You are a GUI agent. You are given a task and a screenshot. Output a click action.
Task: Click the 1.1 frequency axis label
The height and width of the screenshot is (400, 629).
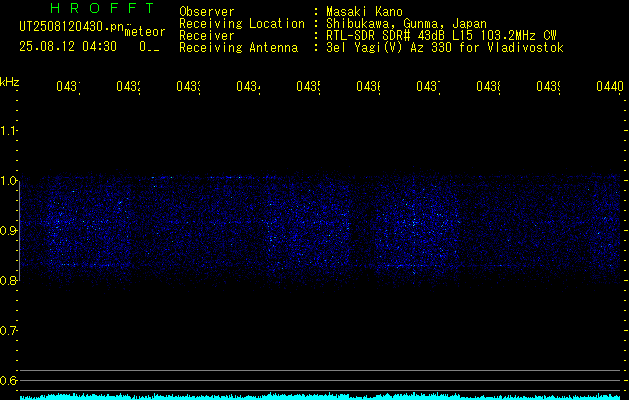(8, 130)
